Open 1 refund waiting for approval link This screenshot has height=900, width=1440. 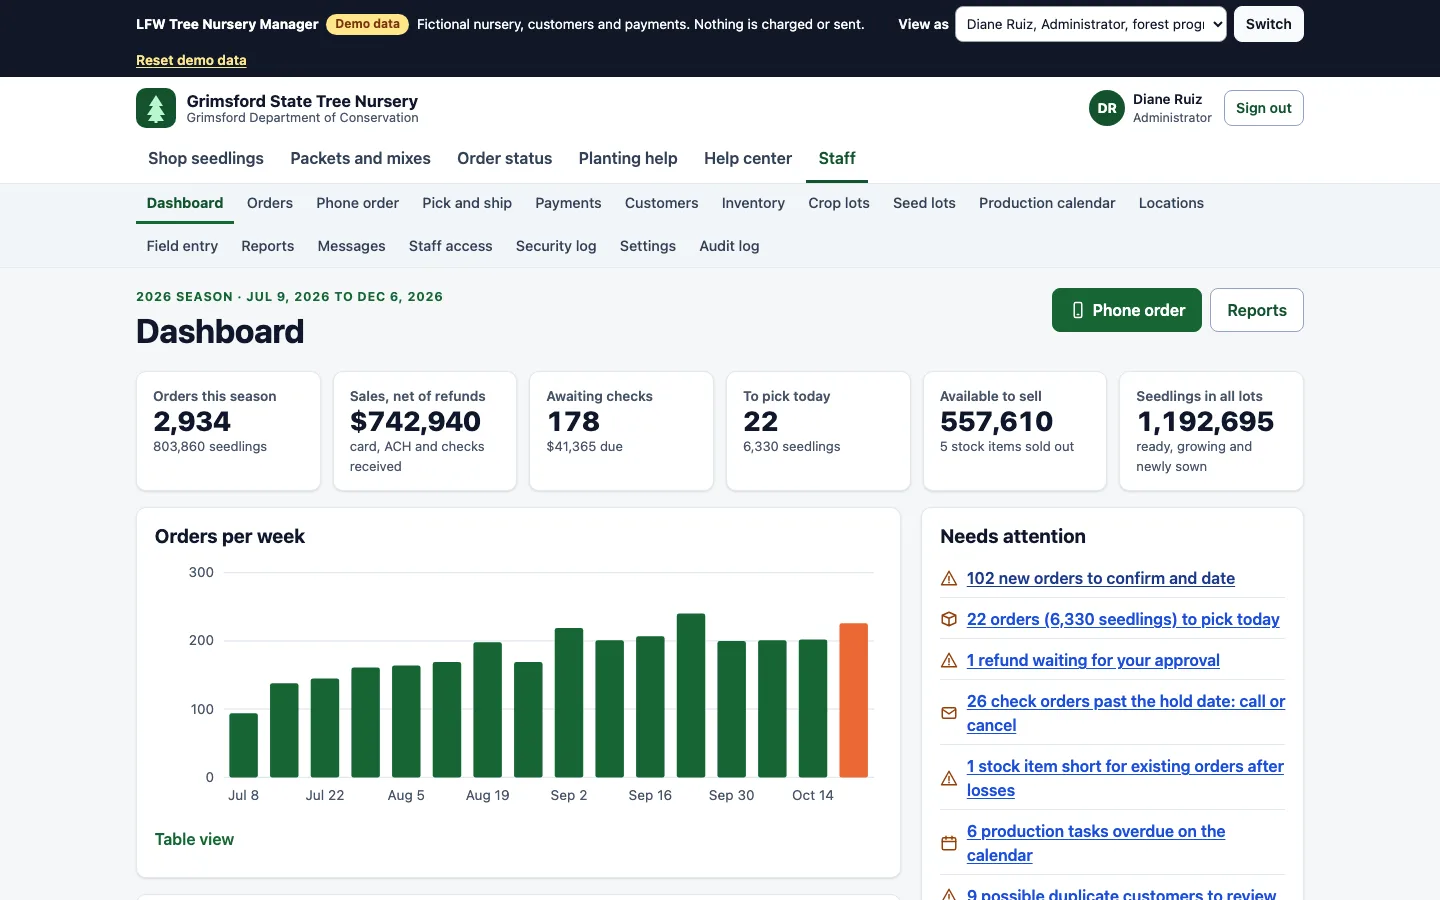coord(1093,660)
